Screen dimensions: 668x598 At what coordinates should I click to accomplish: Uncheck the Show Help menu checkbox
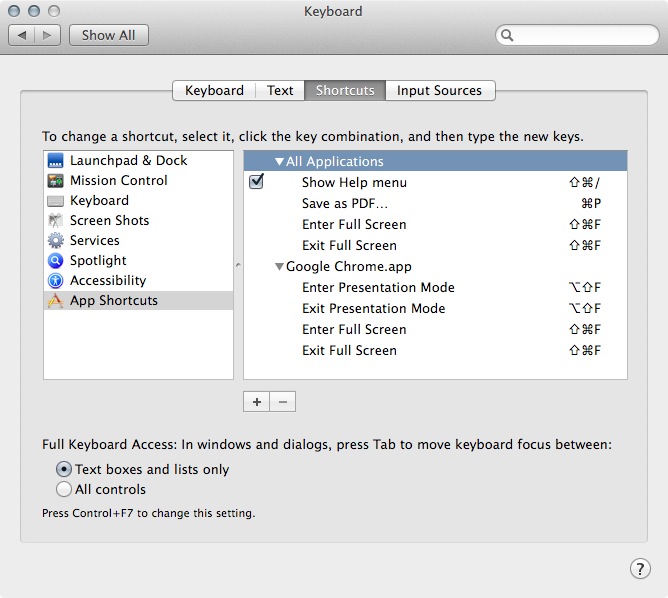[x=256, y=182]
